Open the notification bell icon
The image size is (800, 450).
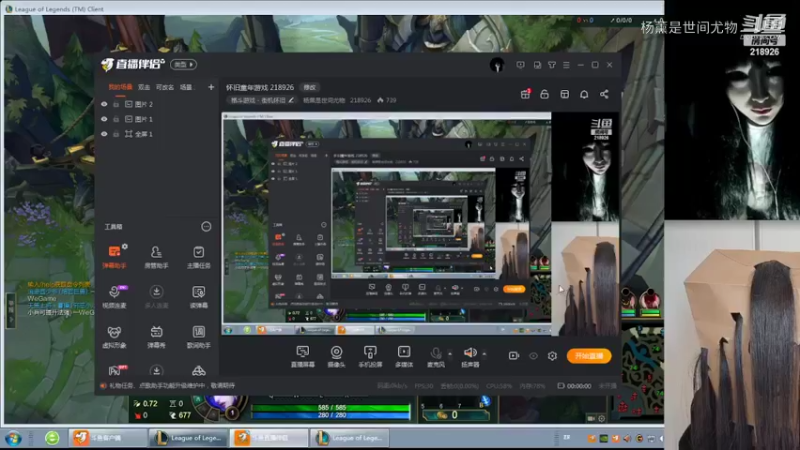click(x=584, y=94)
